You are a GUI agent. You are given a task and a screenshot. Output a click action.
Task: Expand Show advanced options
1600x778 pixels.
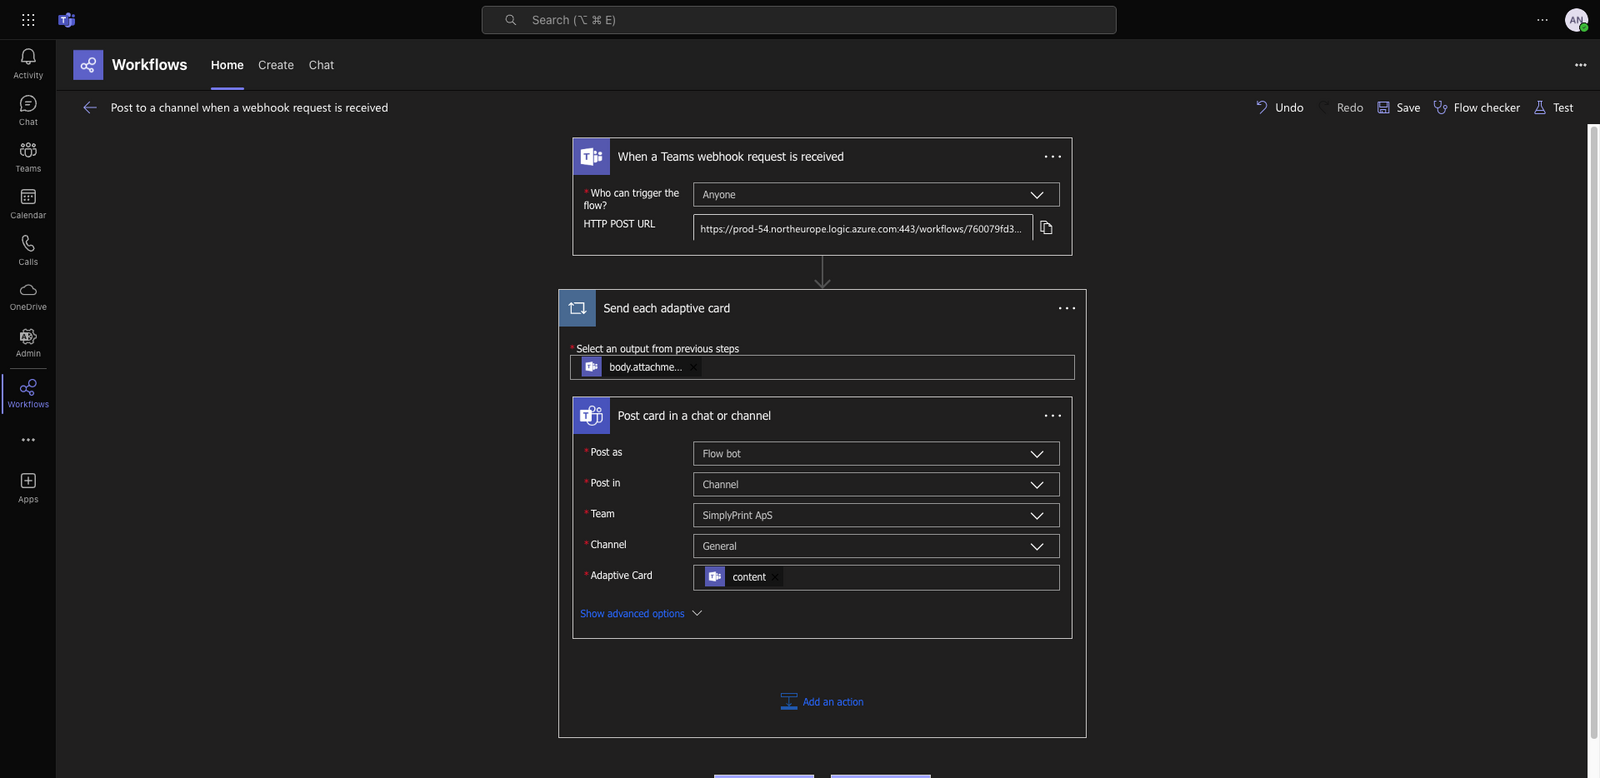click(x=641, y=614)
